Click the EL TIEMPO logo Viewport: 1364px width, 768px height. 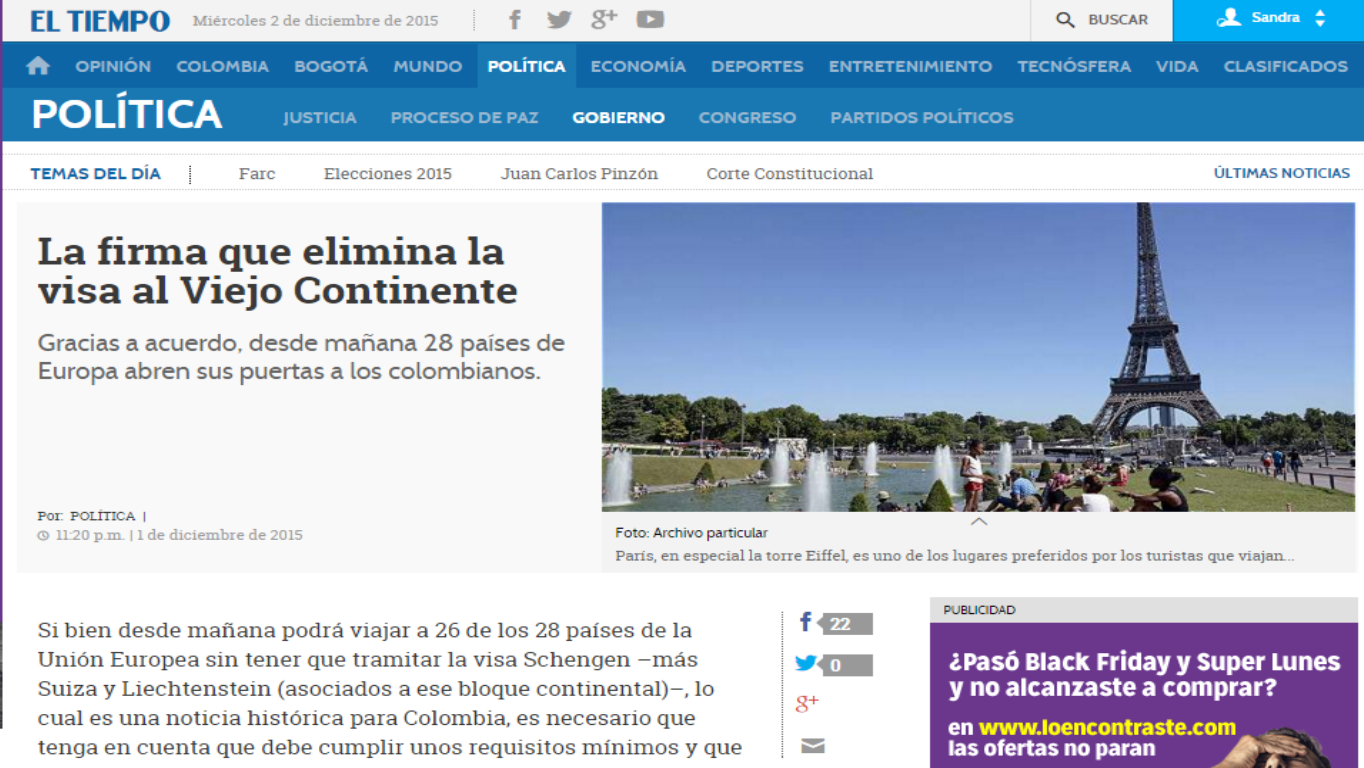tap(100, 20)
